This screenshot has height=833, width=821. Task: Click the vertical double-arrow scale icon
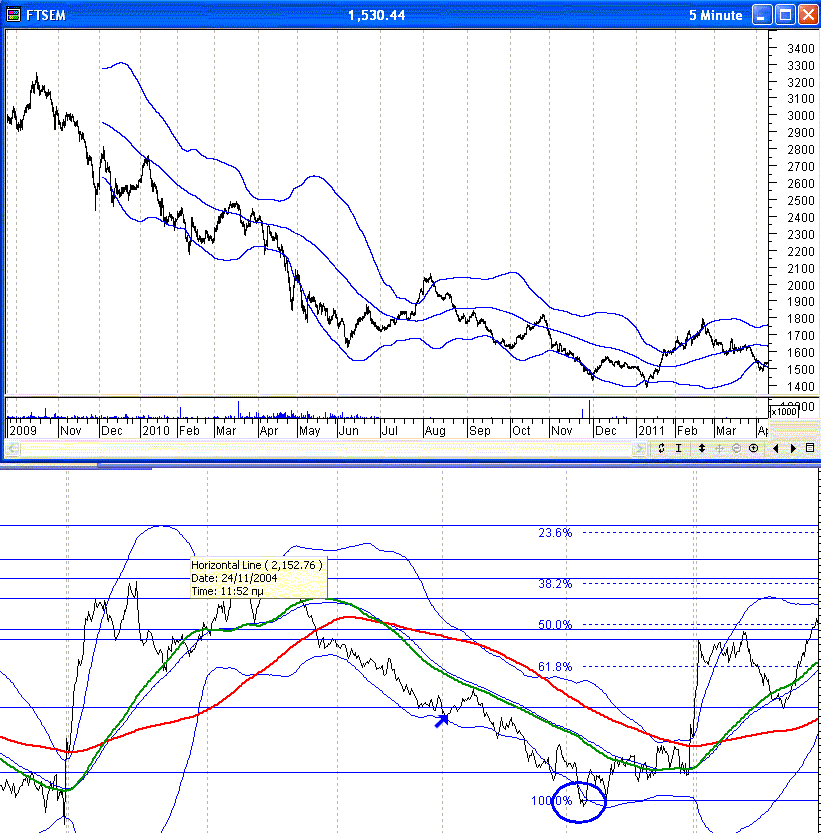click(702, 449)
